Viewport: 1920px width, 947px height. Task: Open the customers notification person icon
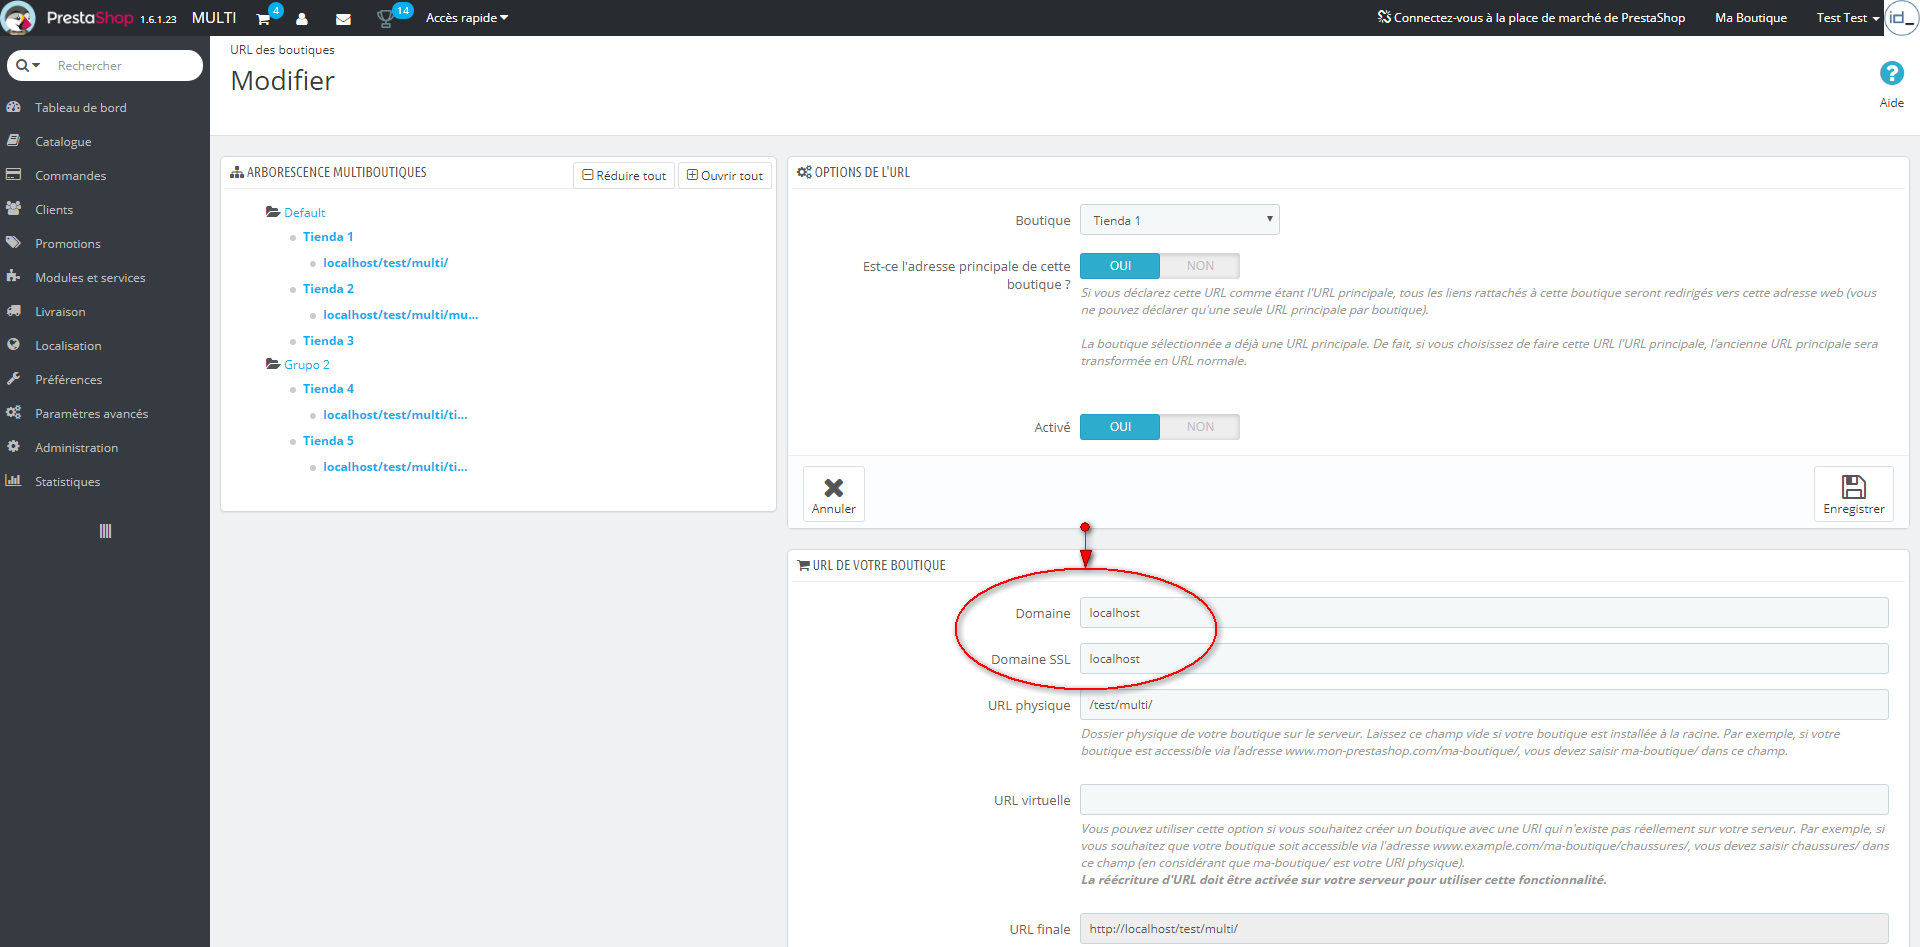[302, 19]
